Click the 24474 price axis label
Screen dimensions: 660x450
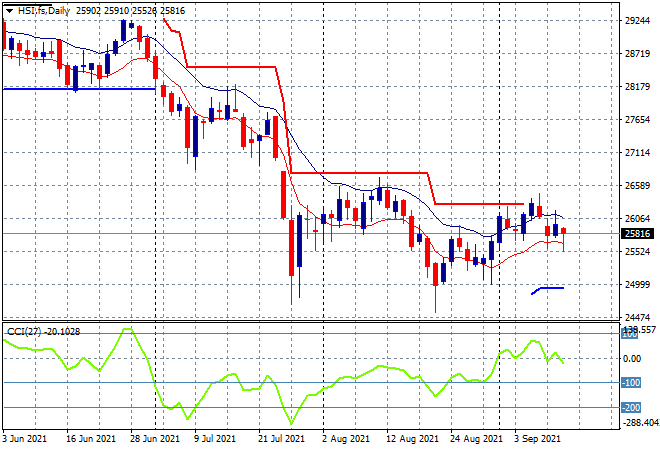[x=637, y=317]
